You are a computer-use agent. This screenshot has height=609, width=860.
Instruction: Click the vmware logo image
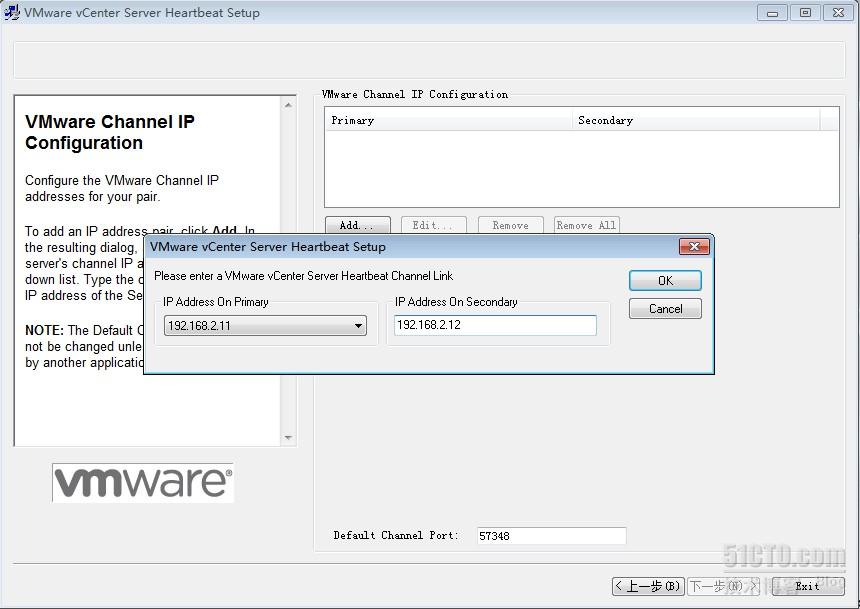pyautogui.click(x=143, y=483)
